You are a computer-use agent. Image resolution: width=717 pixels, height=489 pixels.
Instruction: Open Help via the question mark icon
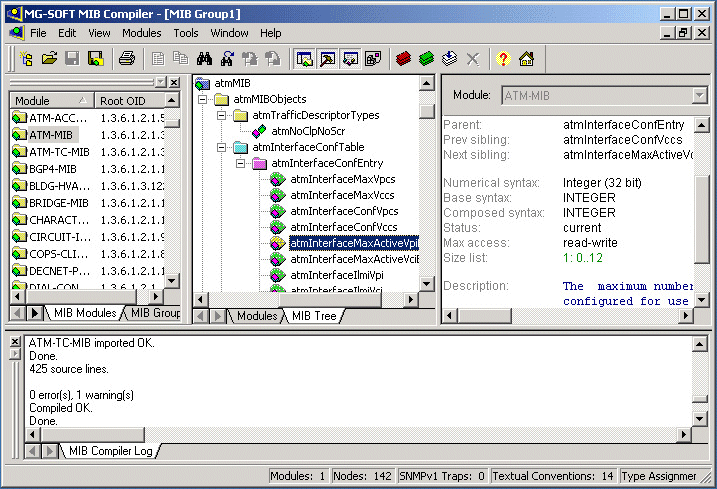[503, 59]
